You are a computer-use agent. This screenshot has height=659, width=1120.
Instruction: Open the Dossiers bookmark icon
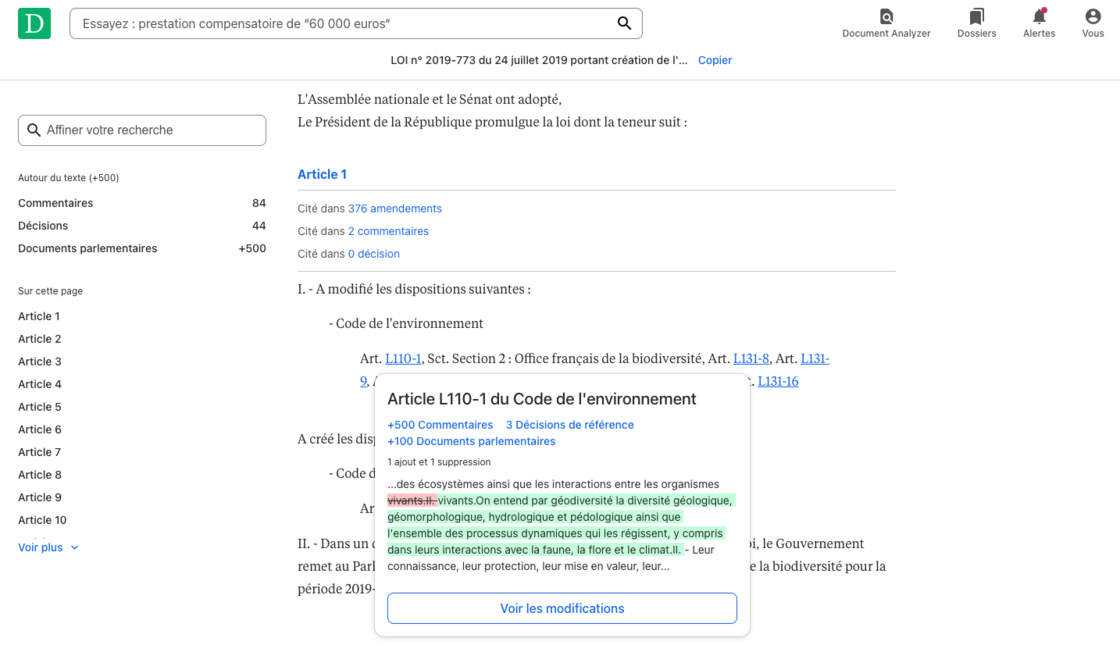tap(976, 16)
